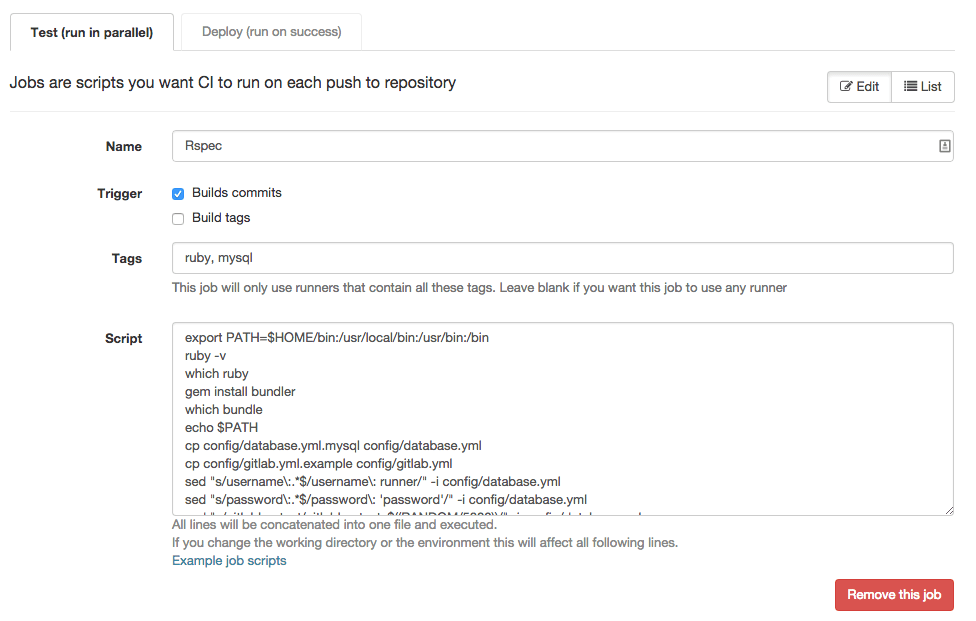
Task: Click the pencil icon on Edit button
Action: (x=846, y=87)
